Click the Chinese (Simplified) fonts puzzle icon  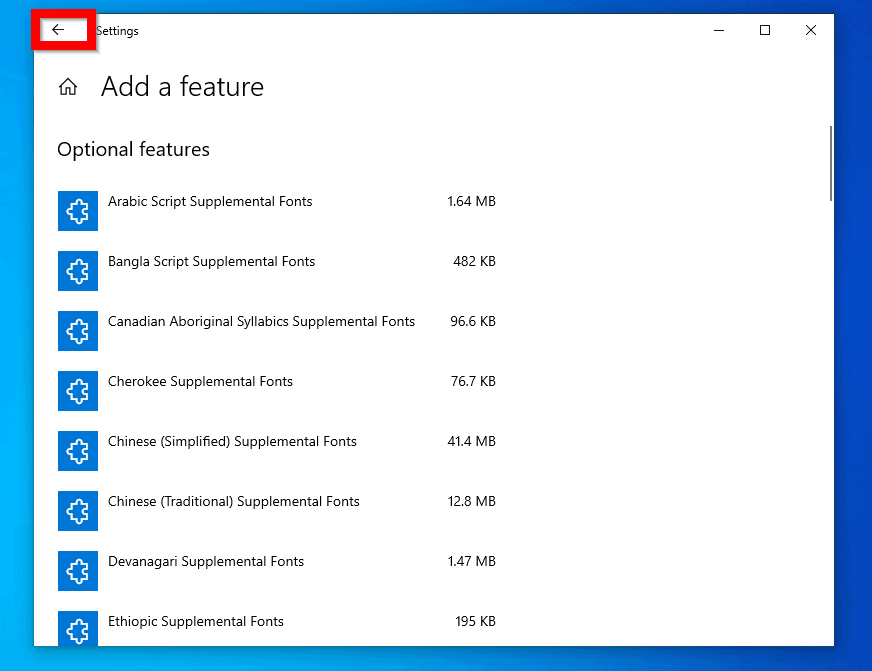point(78,451)
